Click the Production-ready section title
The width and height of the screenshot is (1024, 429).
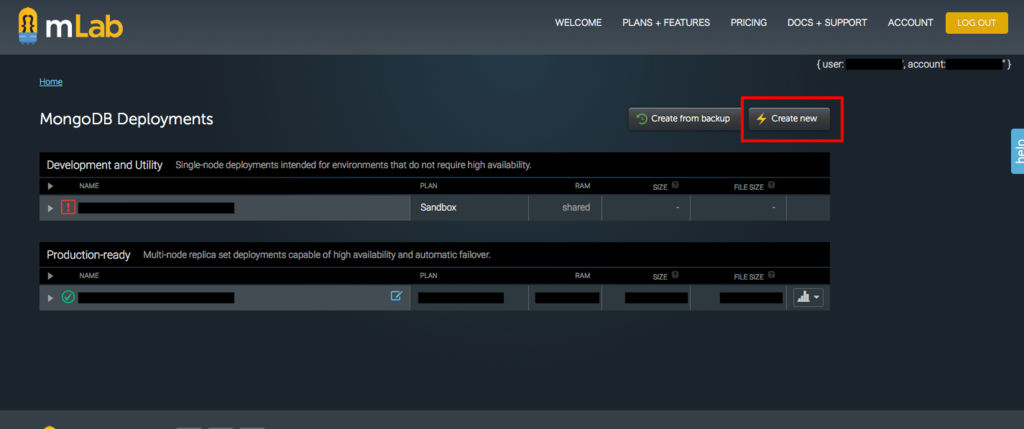pyautogui.click(x=89, y=255)
